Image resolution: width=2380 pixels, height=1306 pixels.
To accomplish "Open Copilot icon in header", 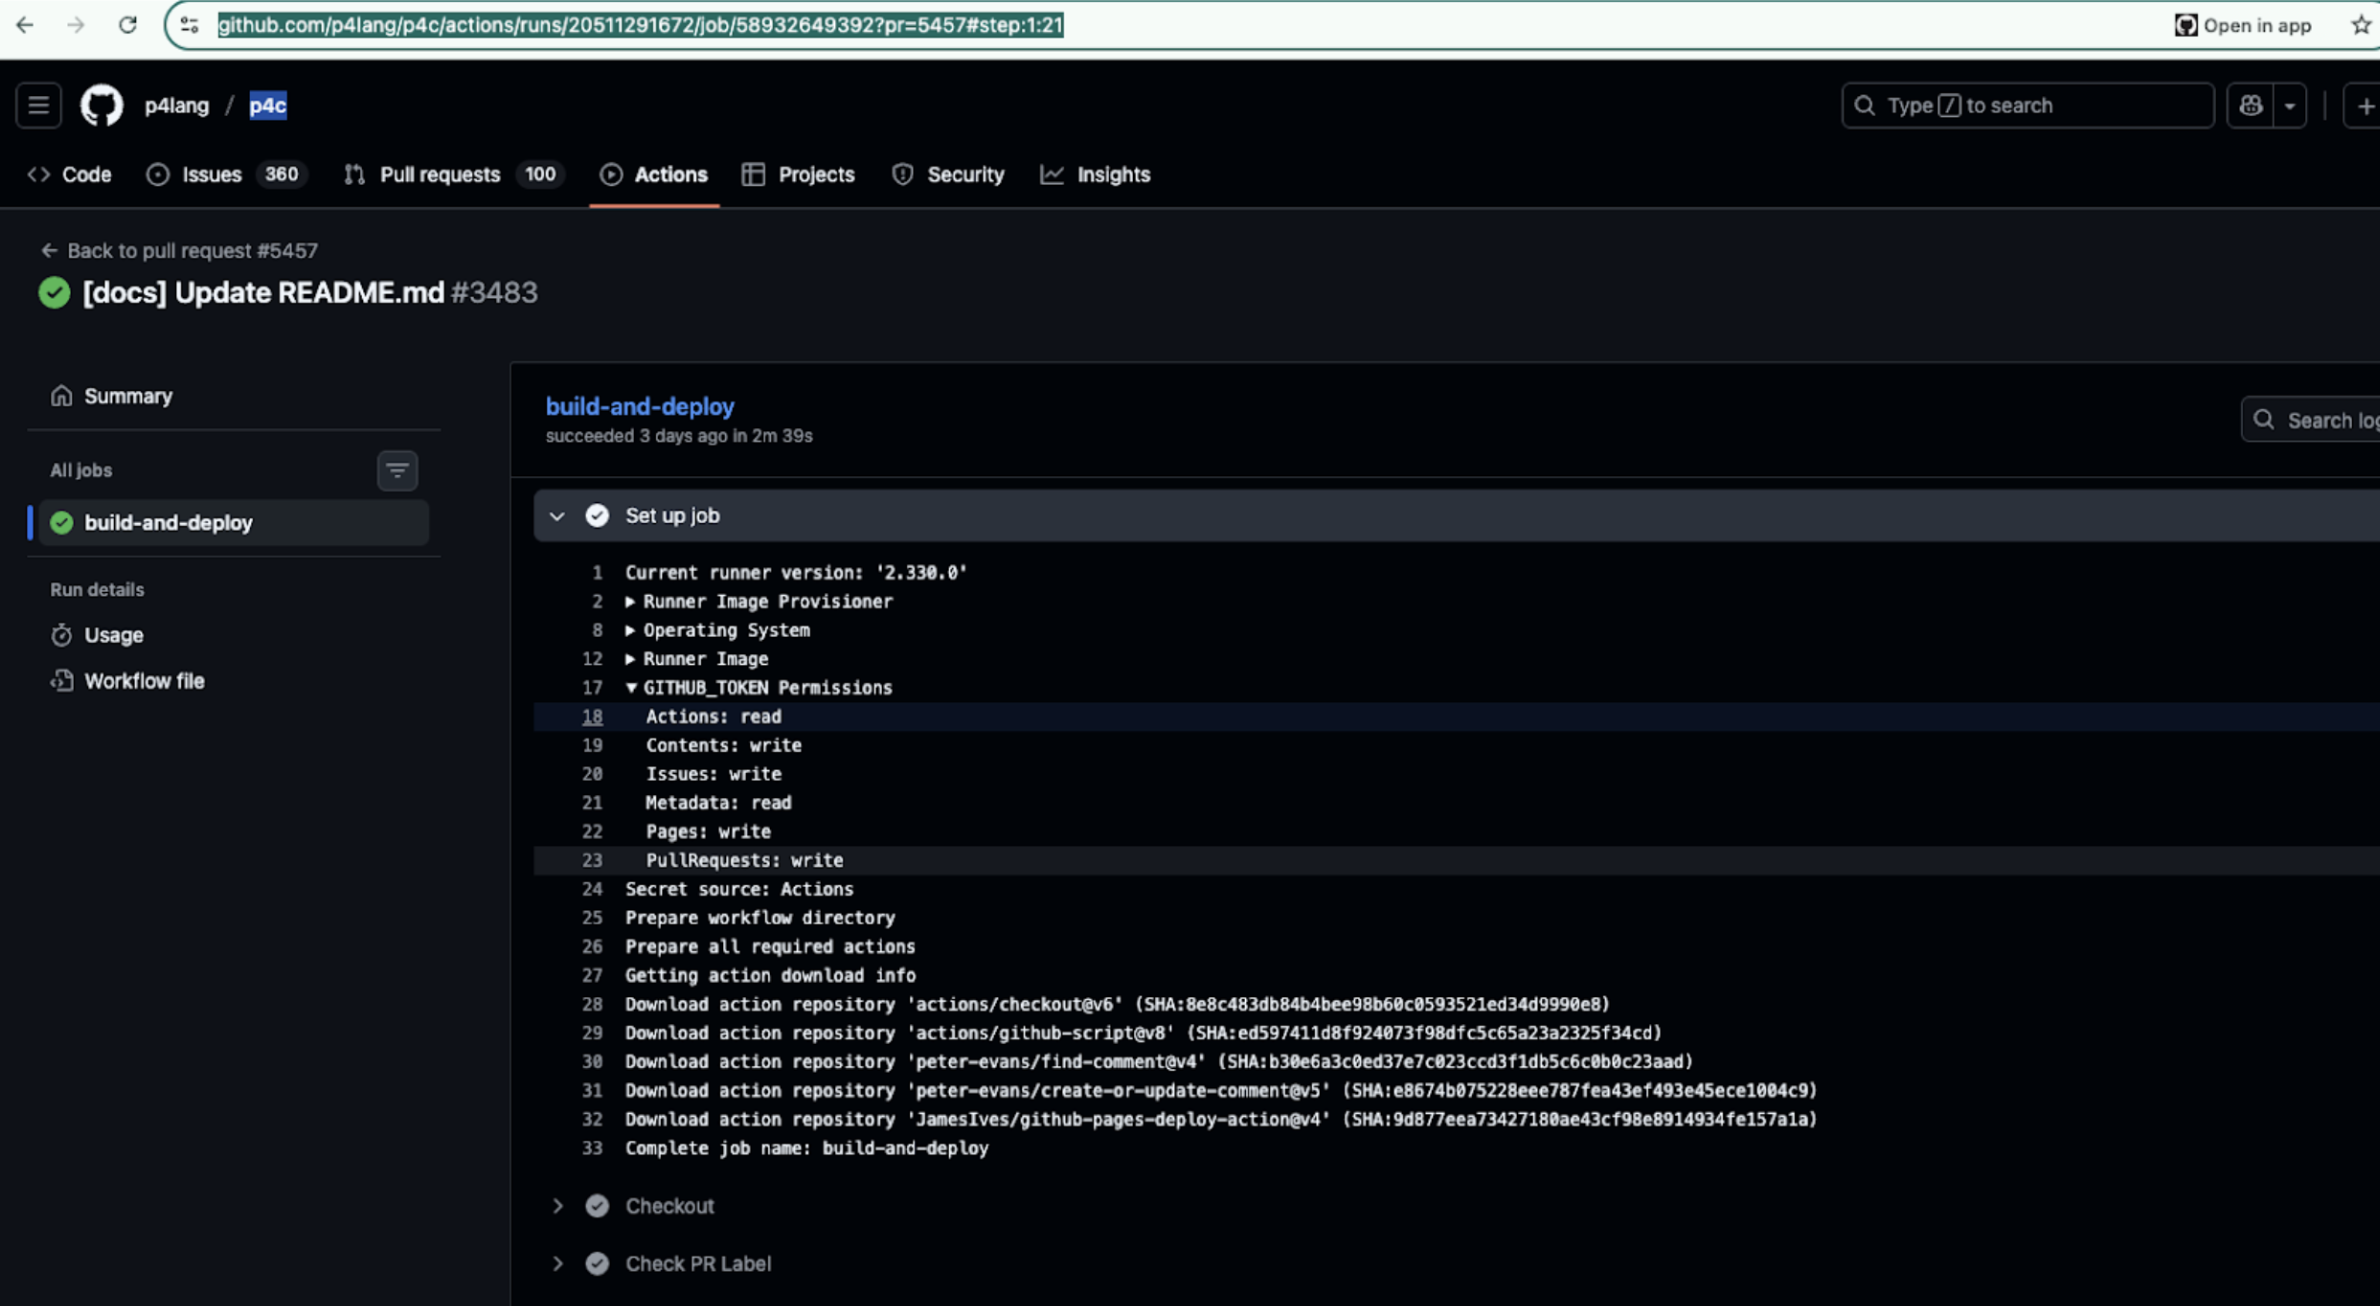I will (x=2250, y=105).
